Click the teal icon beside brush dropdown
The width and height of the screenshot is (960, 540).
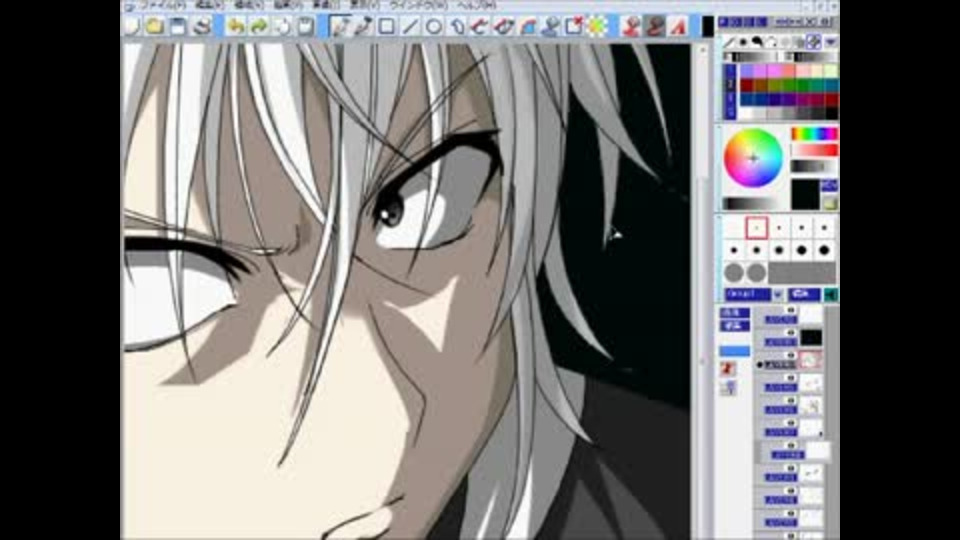[831, 294]
